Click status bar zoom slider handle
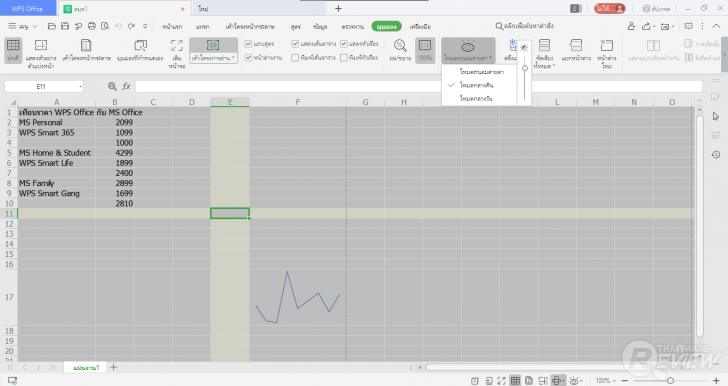 click(670, 381)
